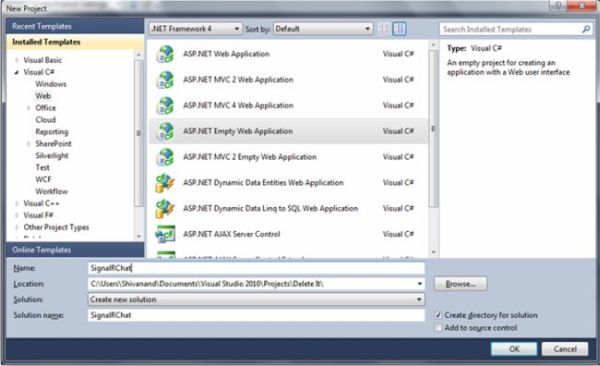Screen dimensions: 600x366
Task: Expand the Other Project Types node
Action: coord(16,227)
